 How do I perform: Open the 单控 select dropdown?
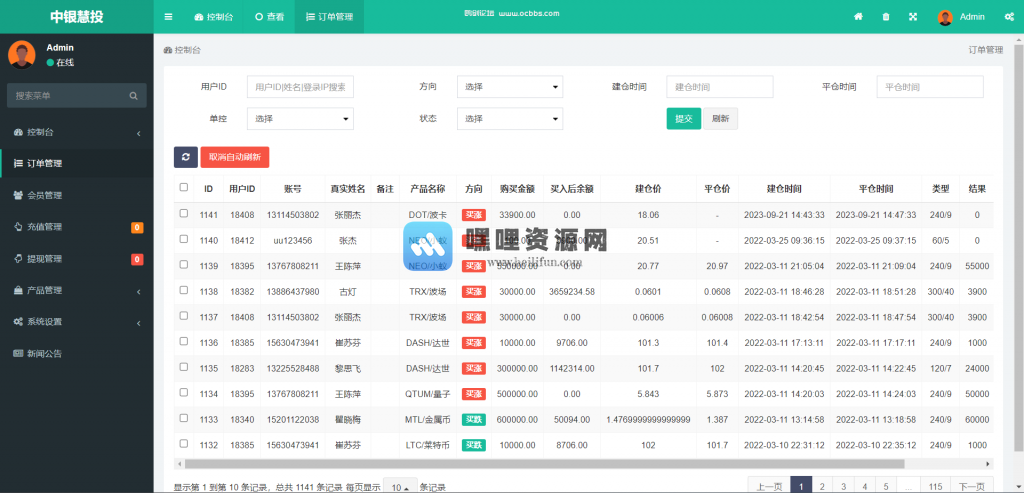tap(300, 119)
